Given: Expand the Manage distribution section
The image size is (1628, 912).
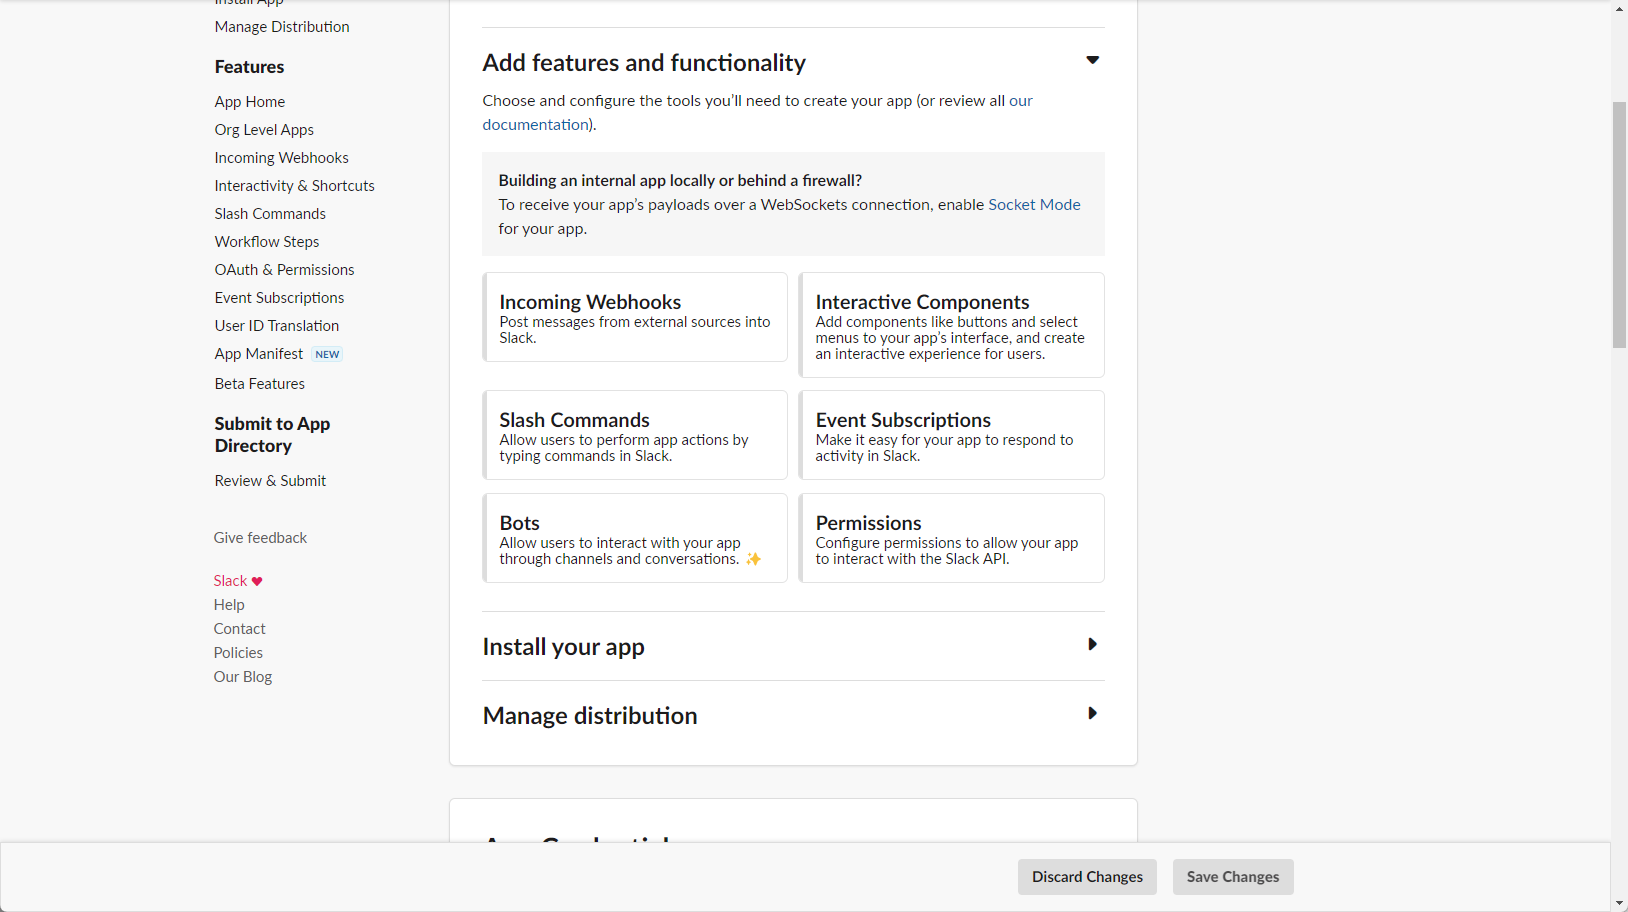Looking at the screenshot, I should point(1092,713).
